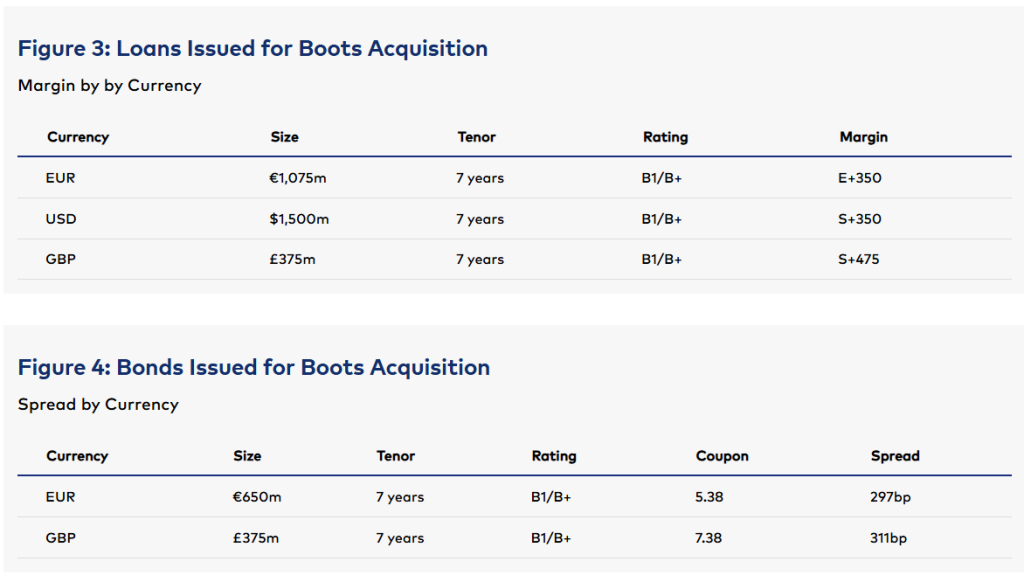Click the Tenor column header in Figure 4
1024x582 pixels.
(x=395, y=456)
